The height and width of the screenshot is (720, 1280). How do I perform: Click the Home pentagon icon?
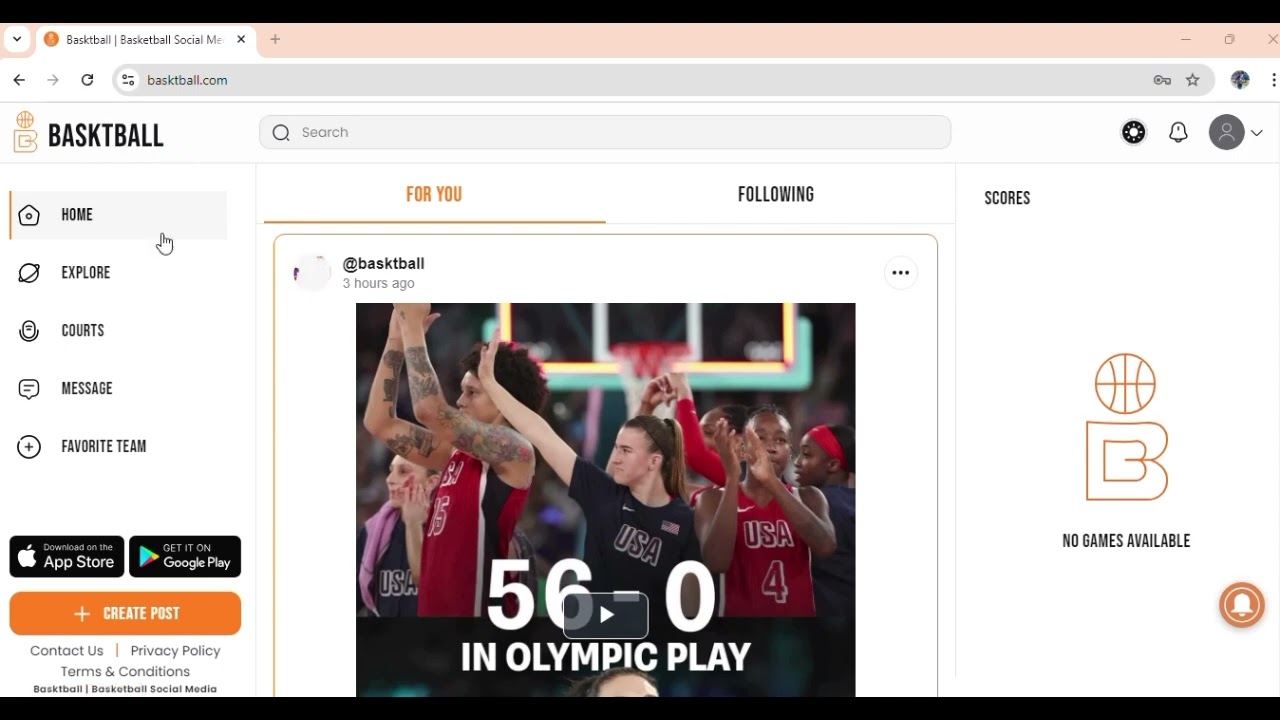[x=29, y=215]
